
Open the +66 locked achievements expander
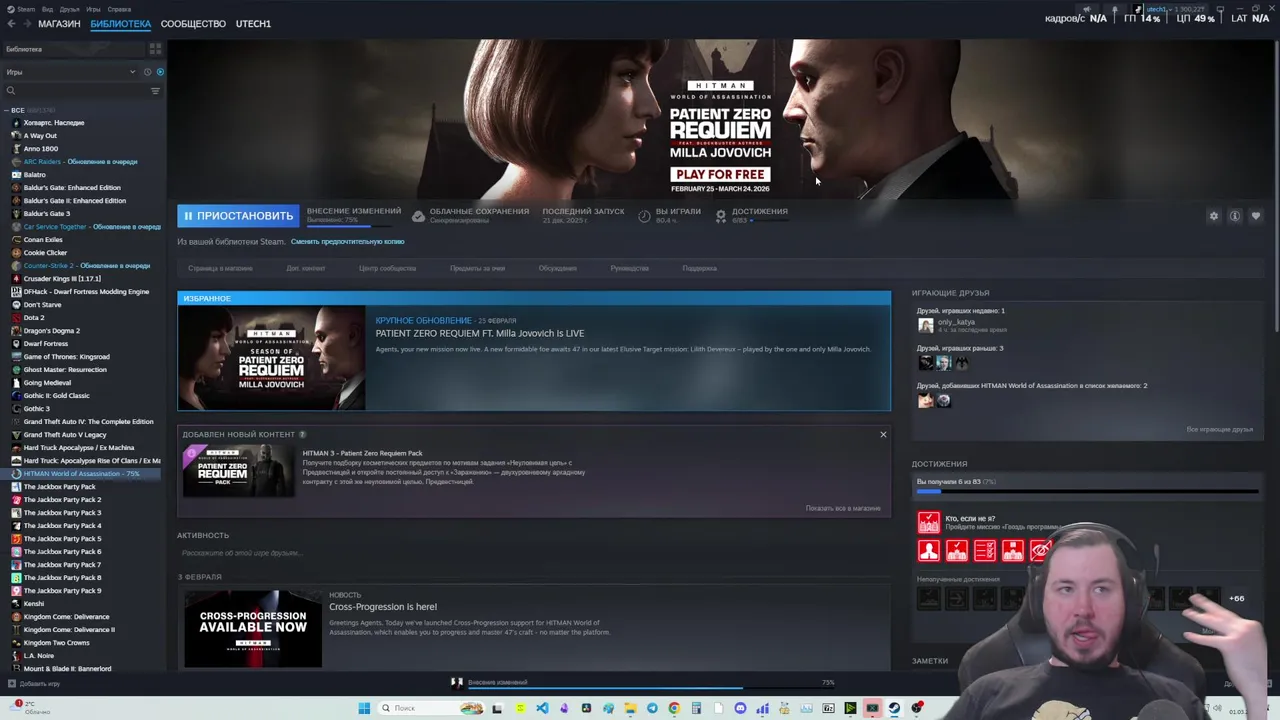point(1237,599)
